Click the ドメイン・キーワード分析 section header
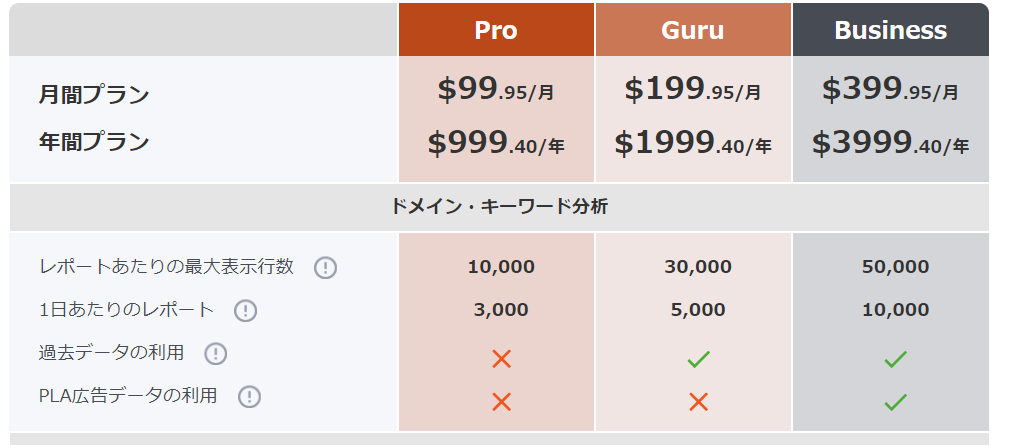Image resolution: width=1011 pixels, height=445 pixels. click(499, 207)
